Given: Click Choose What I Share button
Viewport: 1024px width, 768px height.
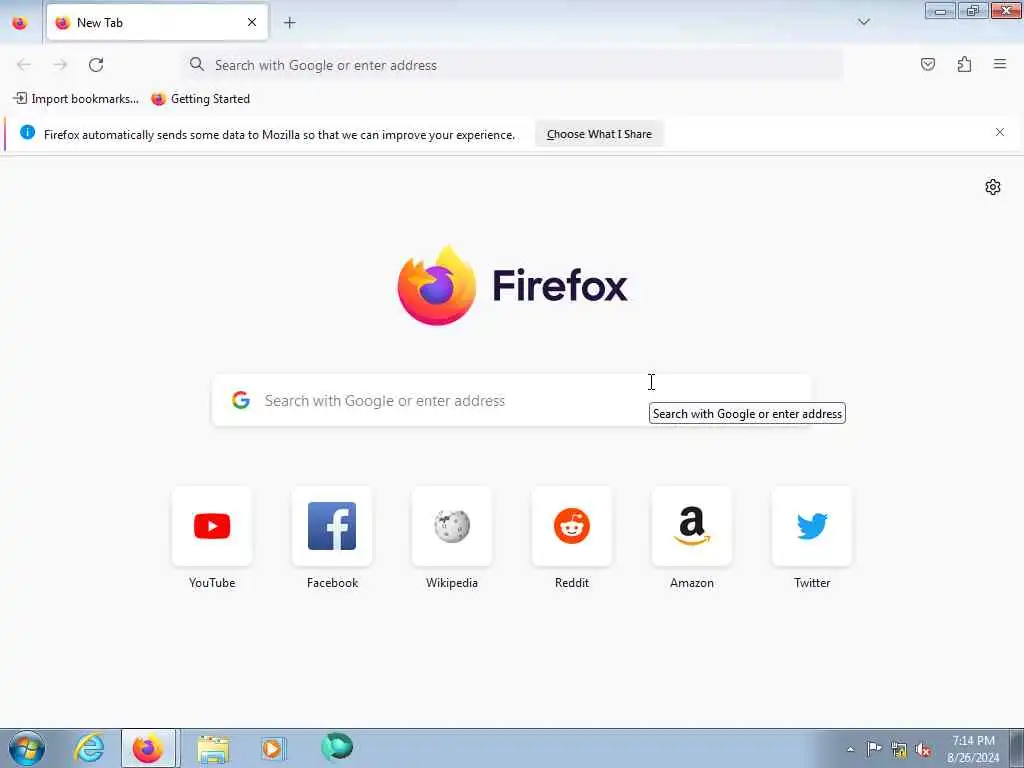Looking at the screenshot, I should 599,134.
